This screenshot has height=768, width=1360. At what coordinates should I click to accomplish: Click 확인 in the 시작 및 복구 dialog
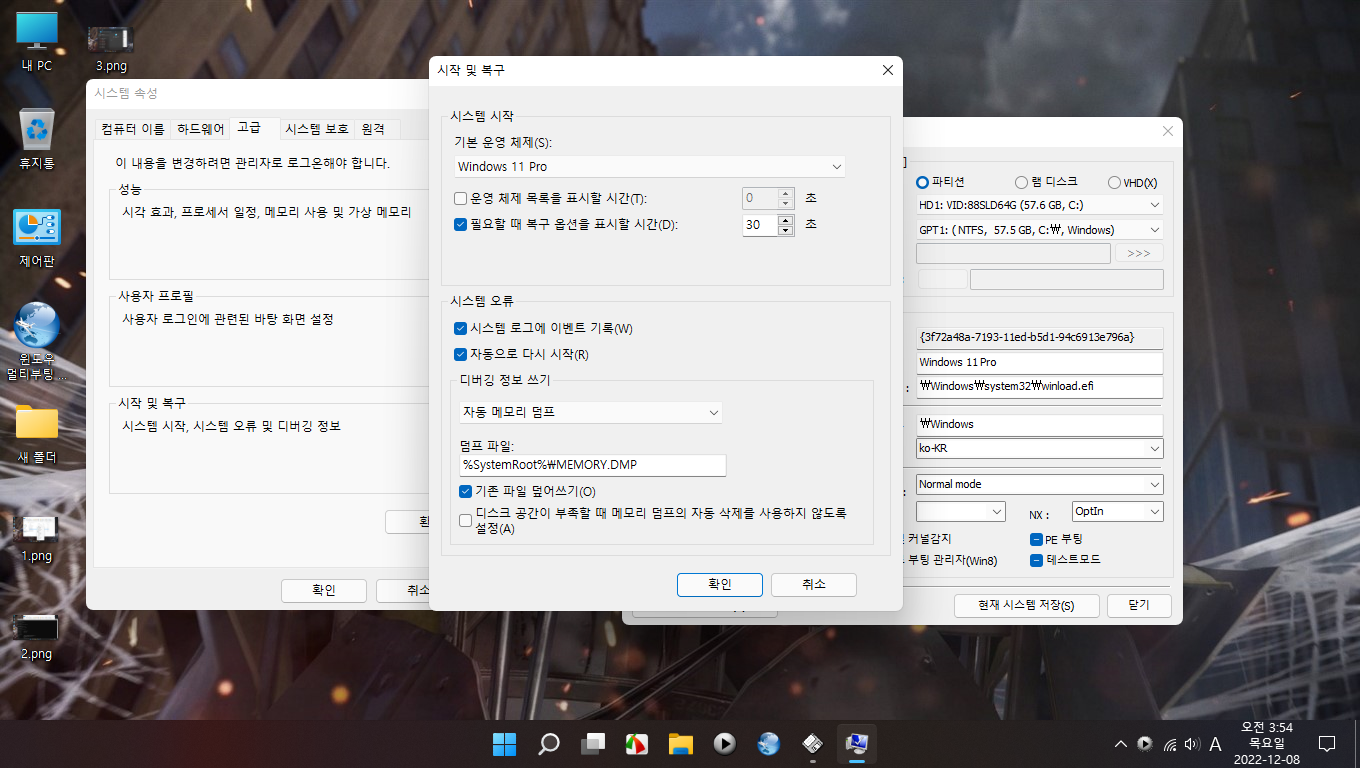pyautogui.click(x=720, y=585)
